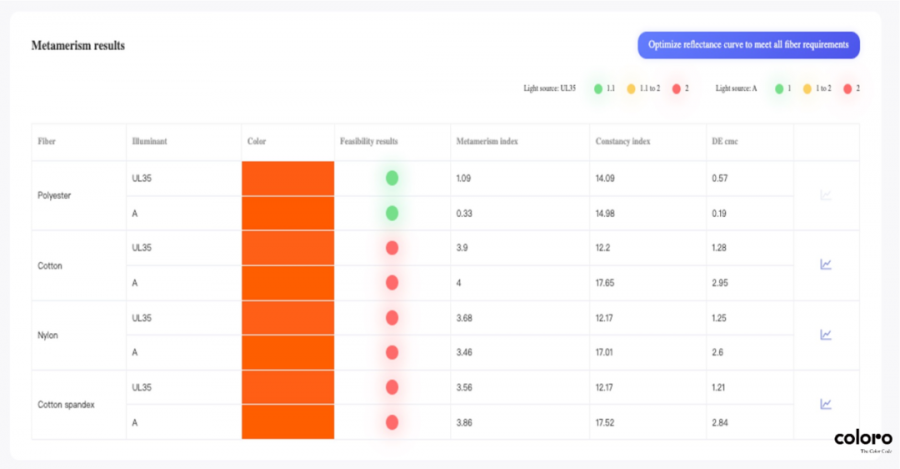Select Cotton spandex UL35 color swatch
Image resolution: width=900 pixels, height=469 pixels.
tap(288, 387)
